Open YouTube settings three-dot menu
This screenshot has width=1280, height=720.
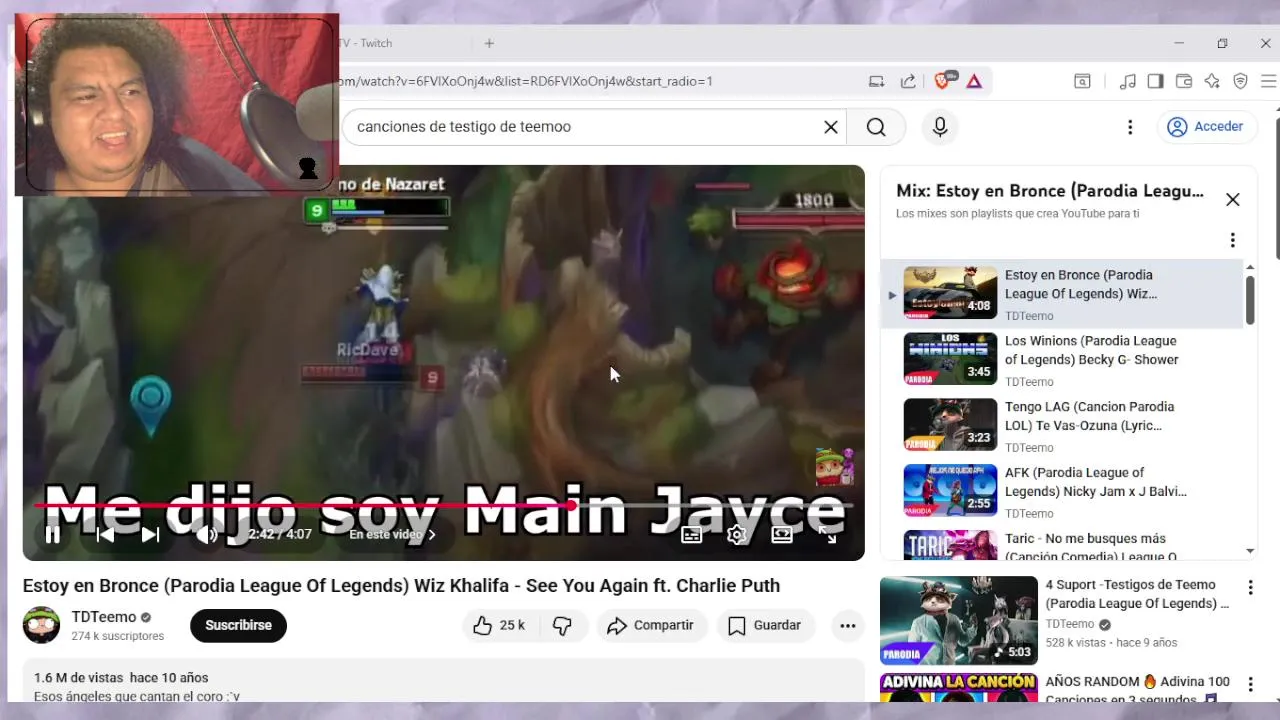[1130, 127]
